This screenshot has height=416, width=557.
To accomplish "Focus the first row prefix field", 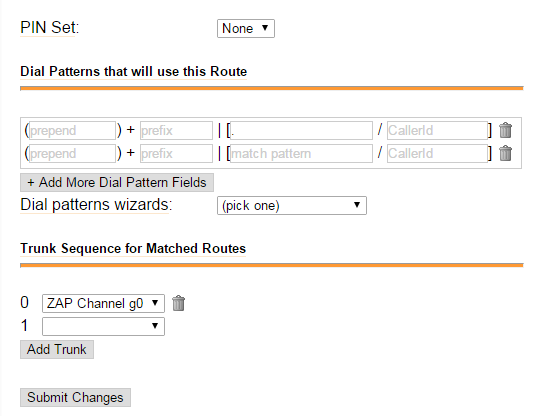I will [176, 130].
